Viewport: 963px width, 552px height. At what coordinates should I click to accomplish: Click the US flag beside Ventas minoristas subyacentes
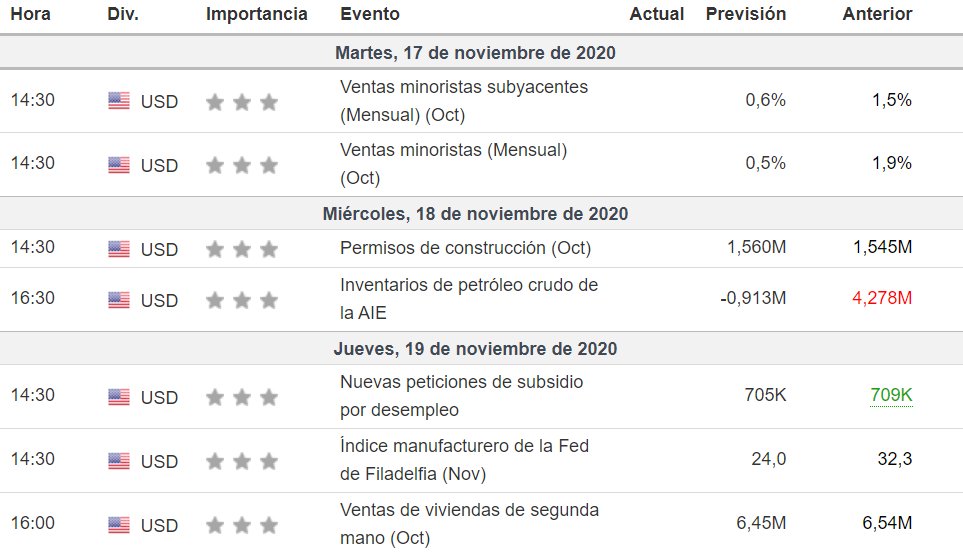point(119,101)
